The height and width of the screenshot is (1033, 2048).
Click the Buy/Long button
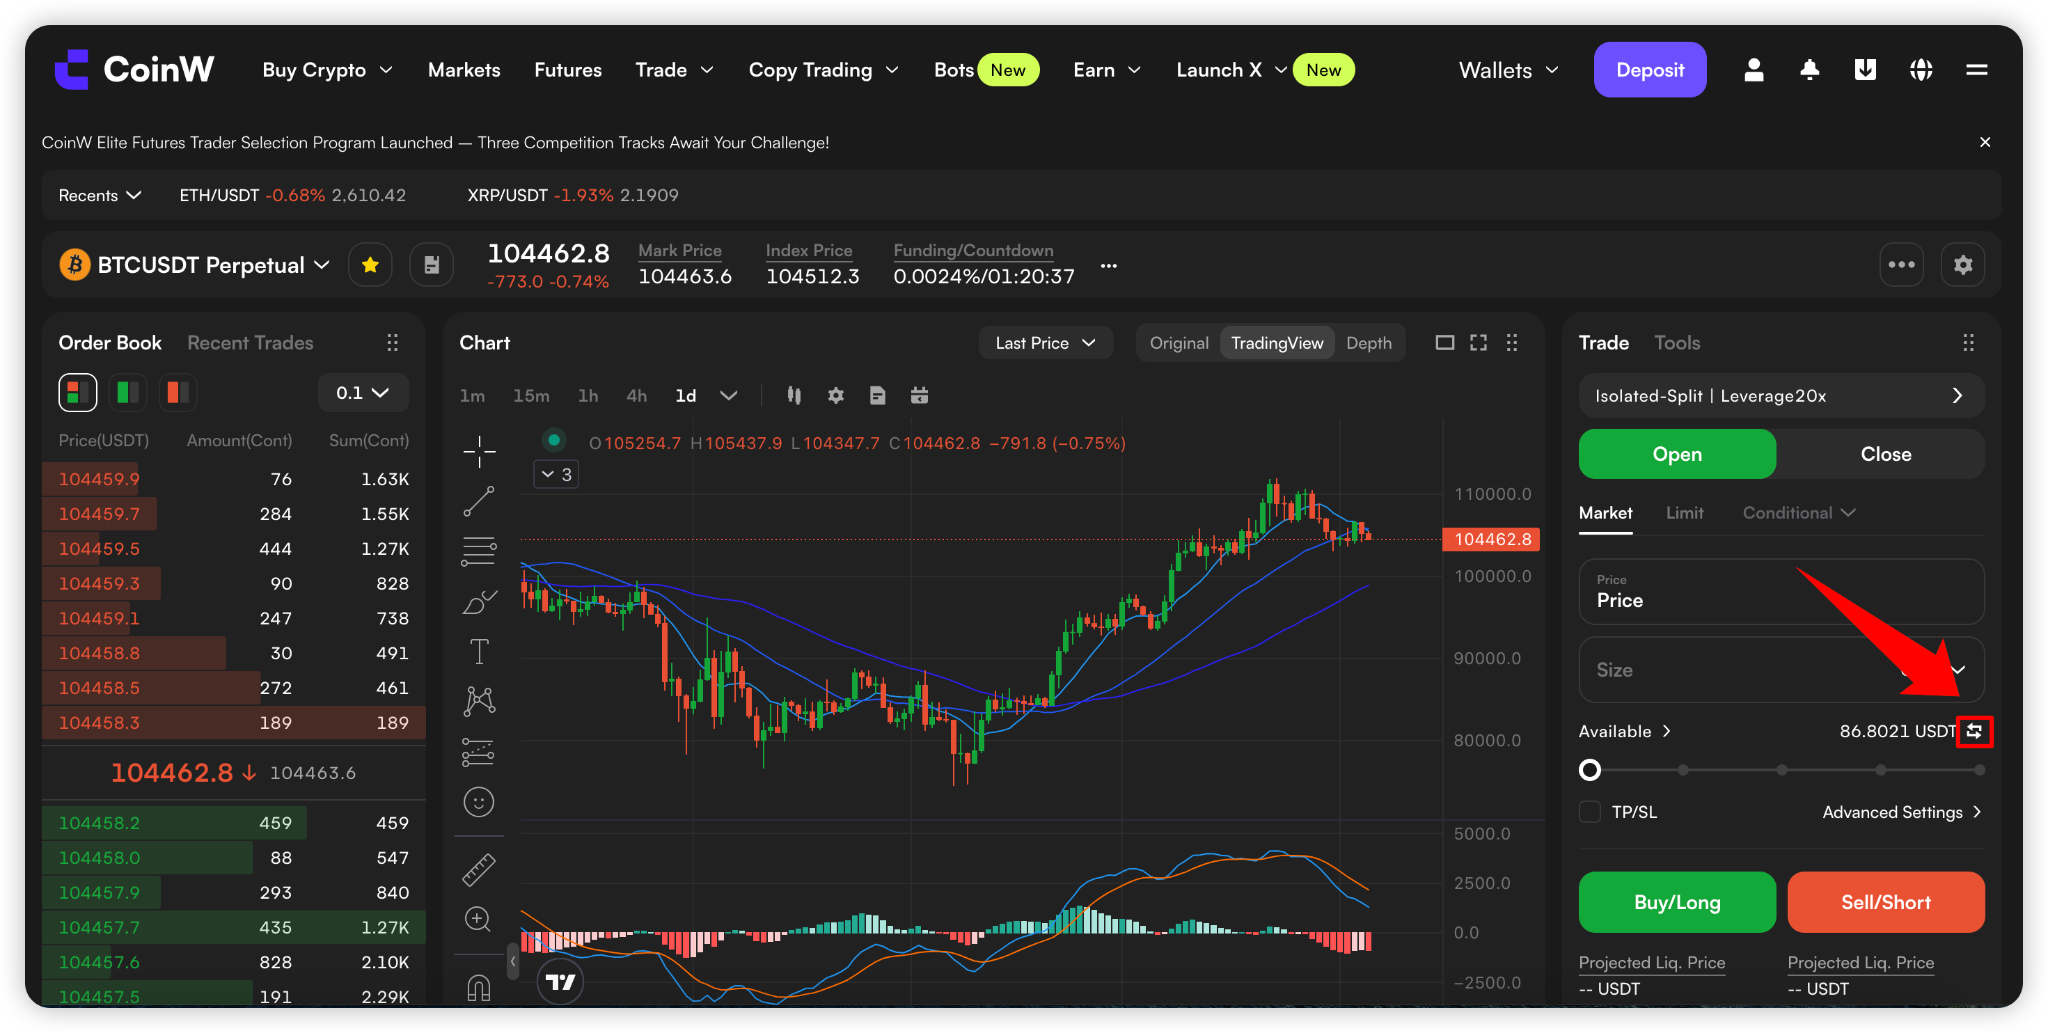[1677, 902]
